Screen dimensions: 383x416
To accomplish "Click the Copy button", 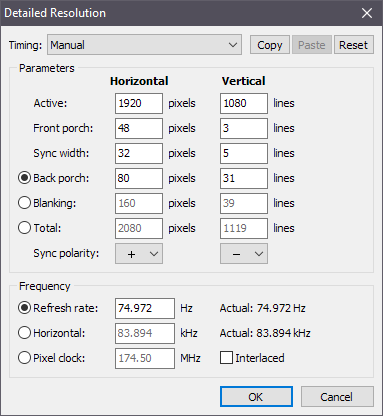I will [270, 45].
